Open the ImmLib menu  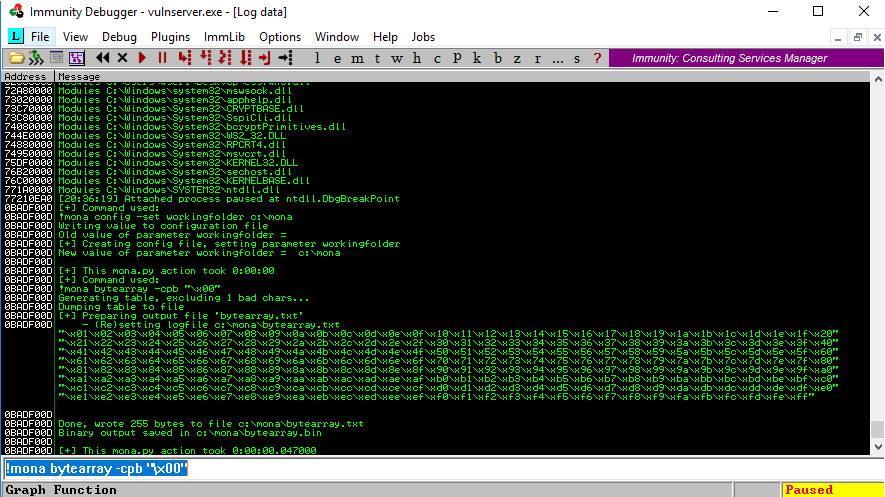point(224,37)
